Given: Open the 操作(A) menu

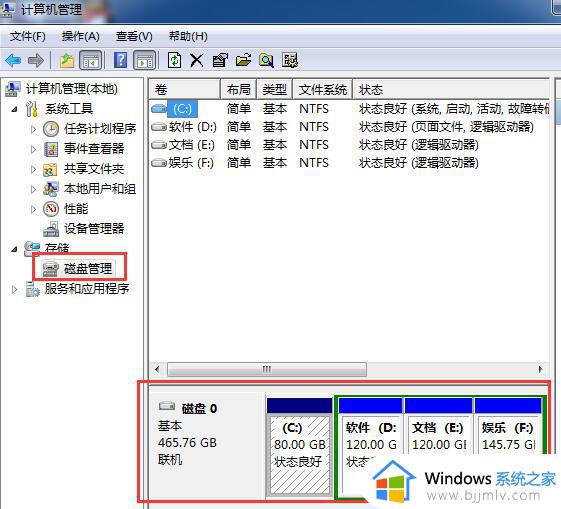Looking at the screenshot, I should [81, 36].
